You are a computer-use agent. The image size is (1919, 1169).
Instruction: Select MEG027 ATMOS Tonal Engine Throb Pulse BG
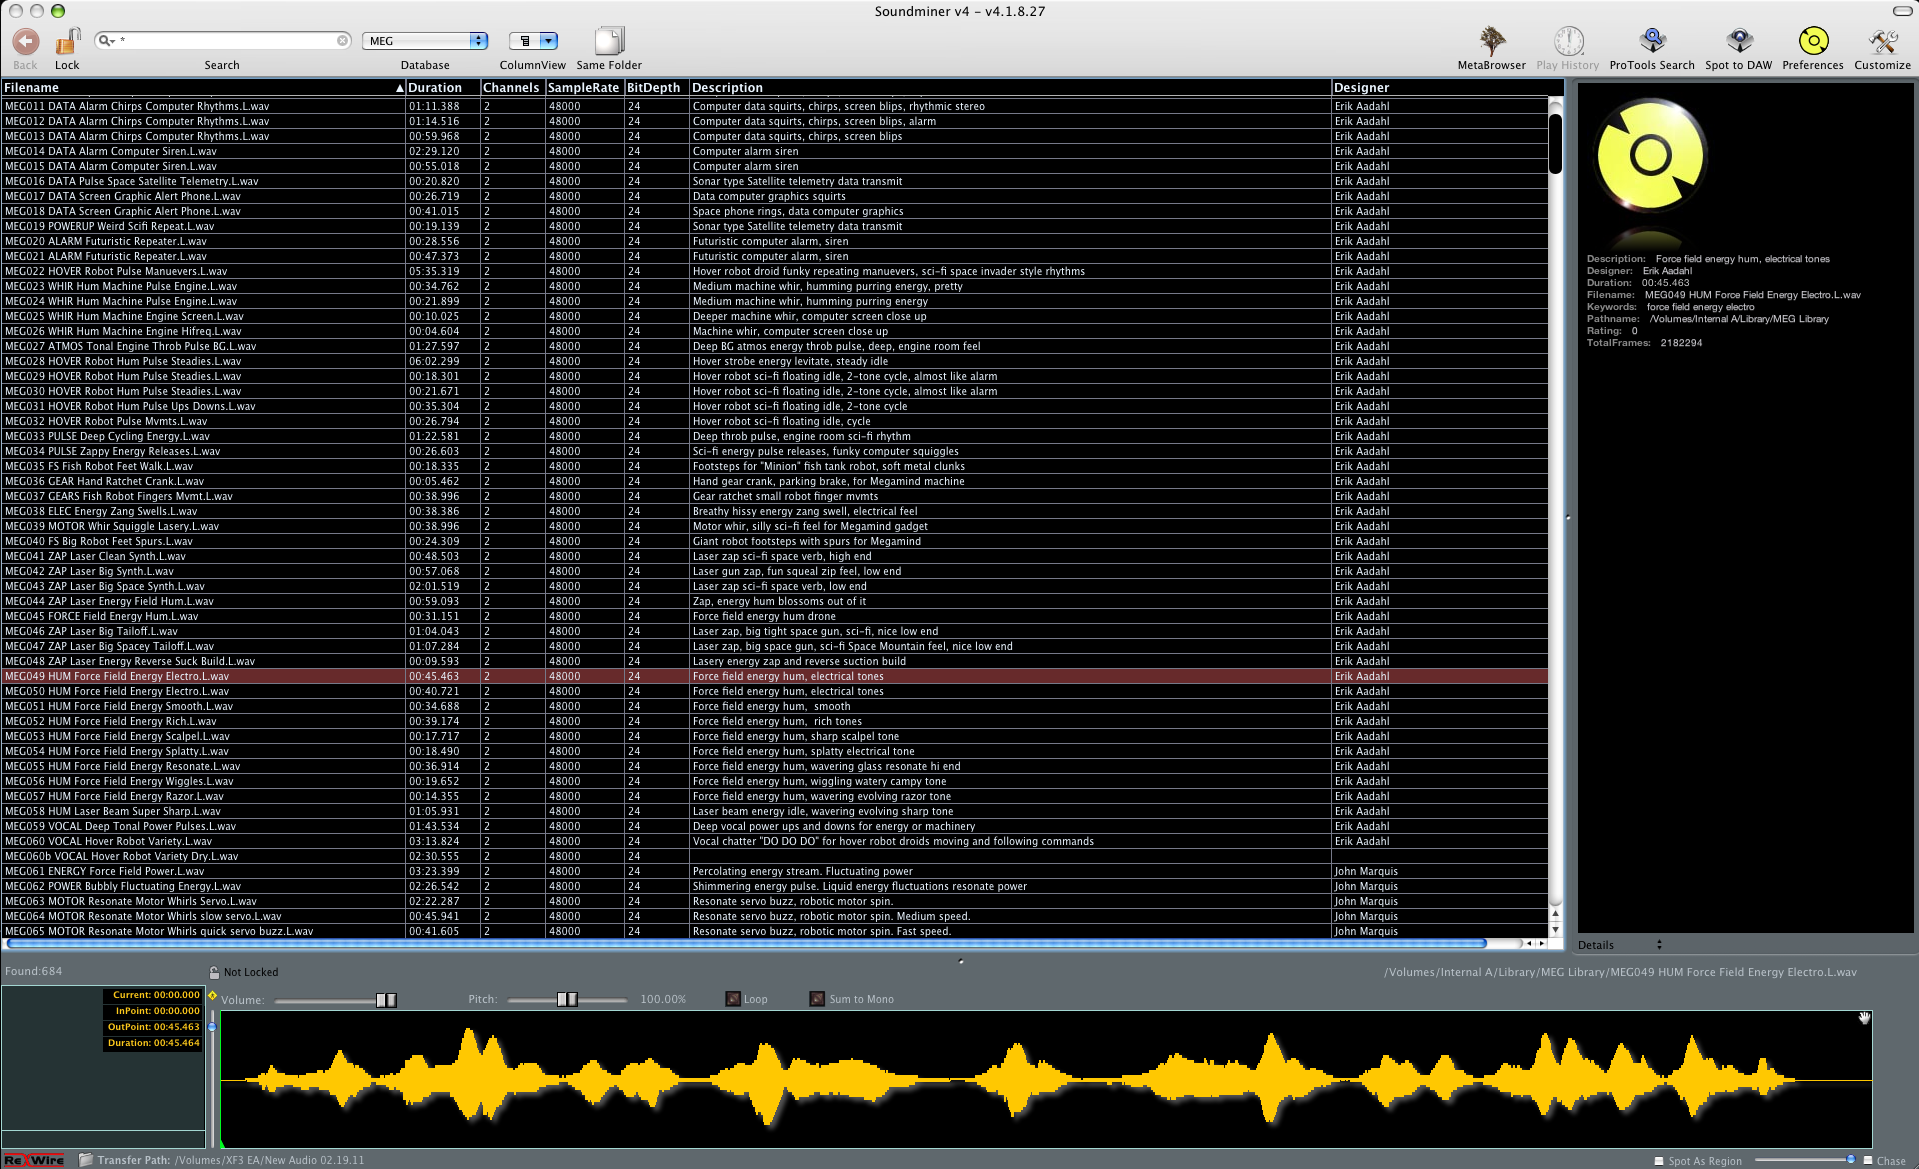click(775, 346)
